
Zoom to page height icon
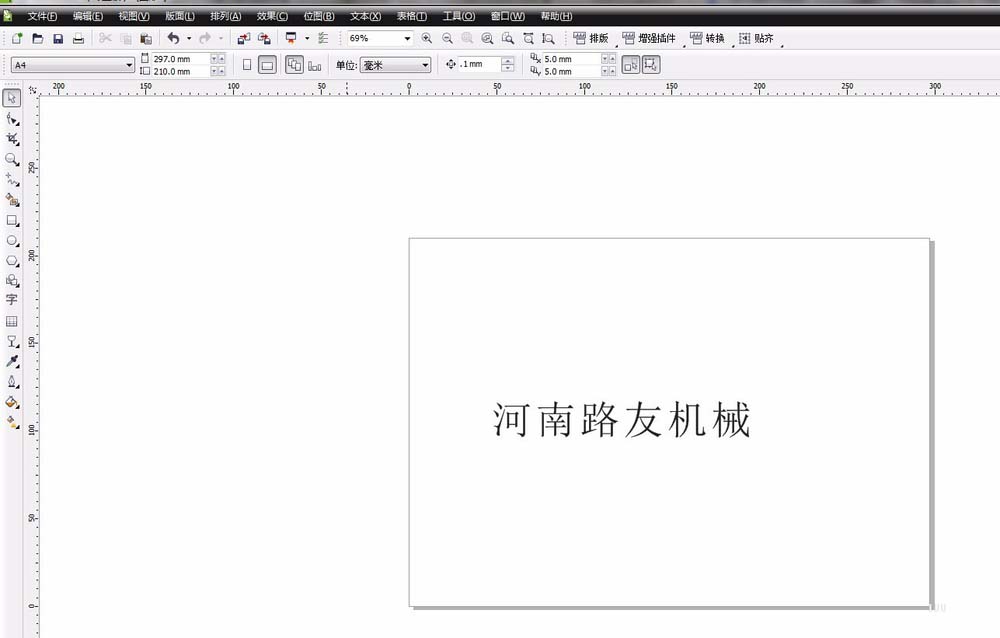[x=548, y=38]
